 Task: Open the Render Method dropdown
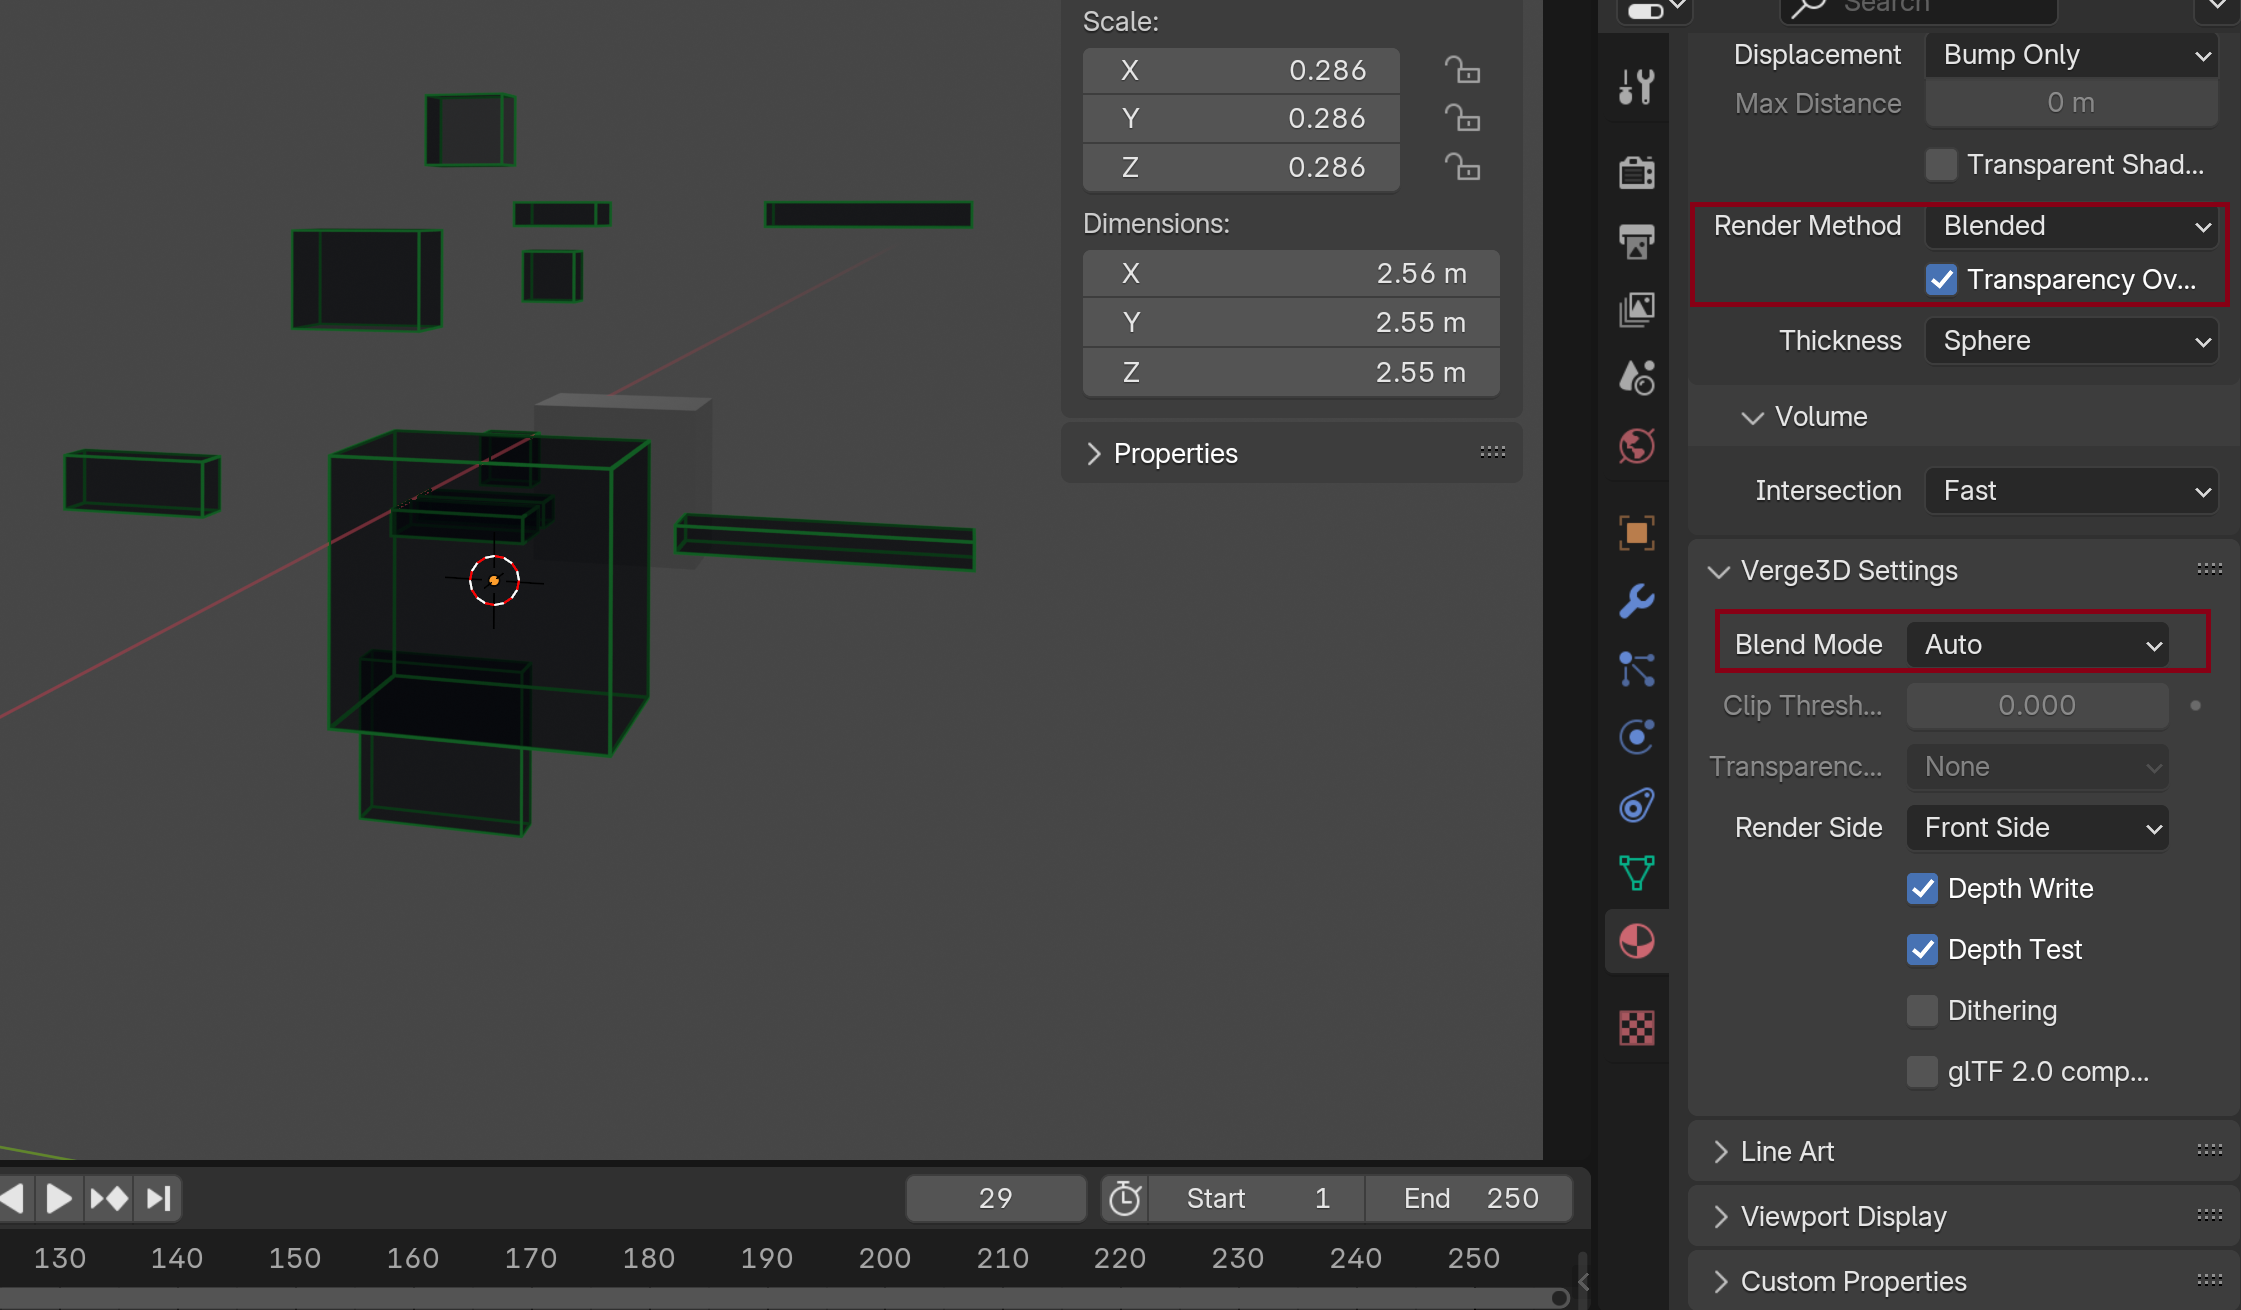click(x=2072, y=226)
